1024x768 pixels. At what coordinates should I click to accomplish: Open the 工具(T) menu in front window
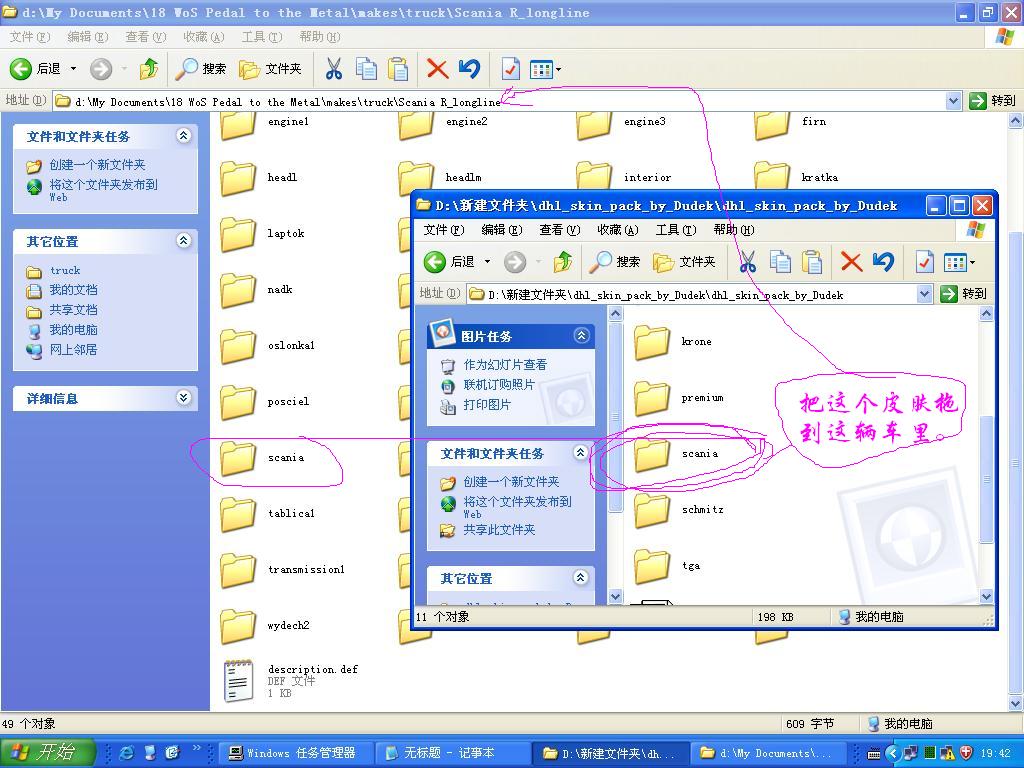675,230
